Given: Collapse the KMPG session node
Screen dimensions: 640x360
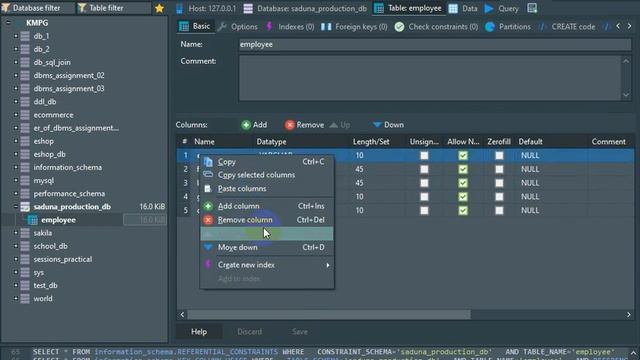Looking at the screenshot, I should coord(8,23).
